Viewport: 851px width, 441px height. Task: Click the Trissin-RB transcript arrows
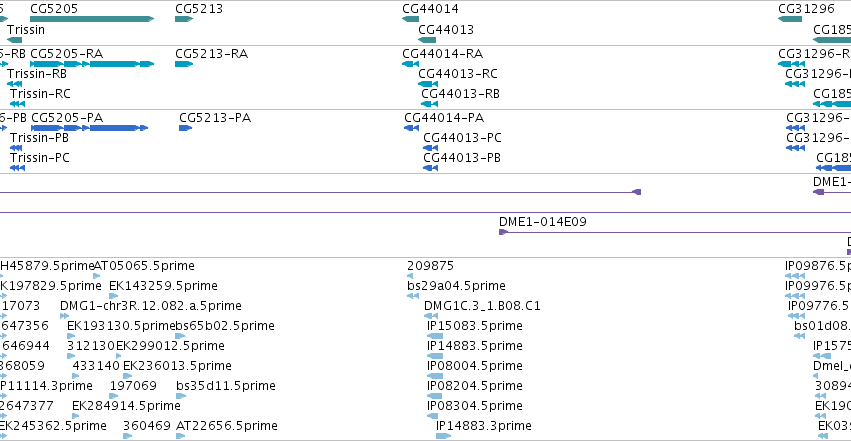pyautogui.click(x=15, y=84)
